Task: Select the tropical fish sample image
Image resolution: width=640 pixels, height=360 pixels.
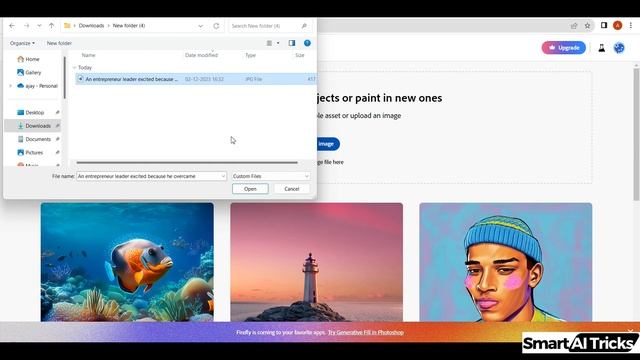Action: tap(127, 262)
